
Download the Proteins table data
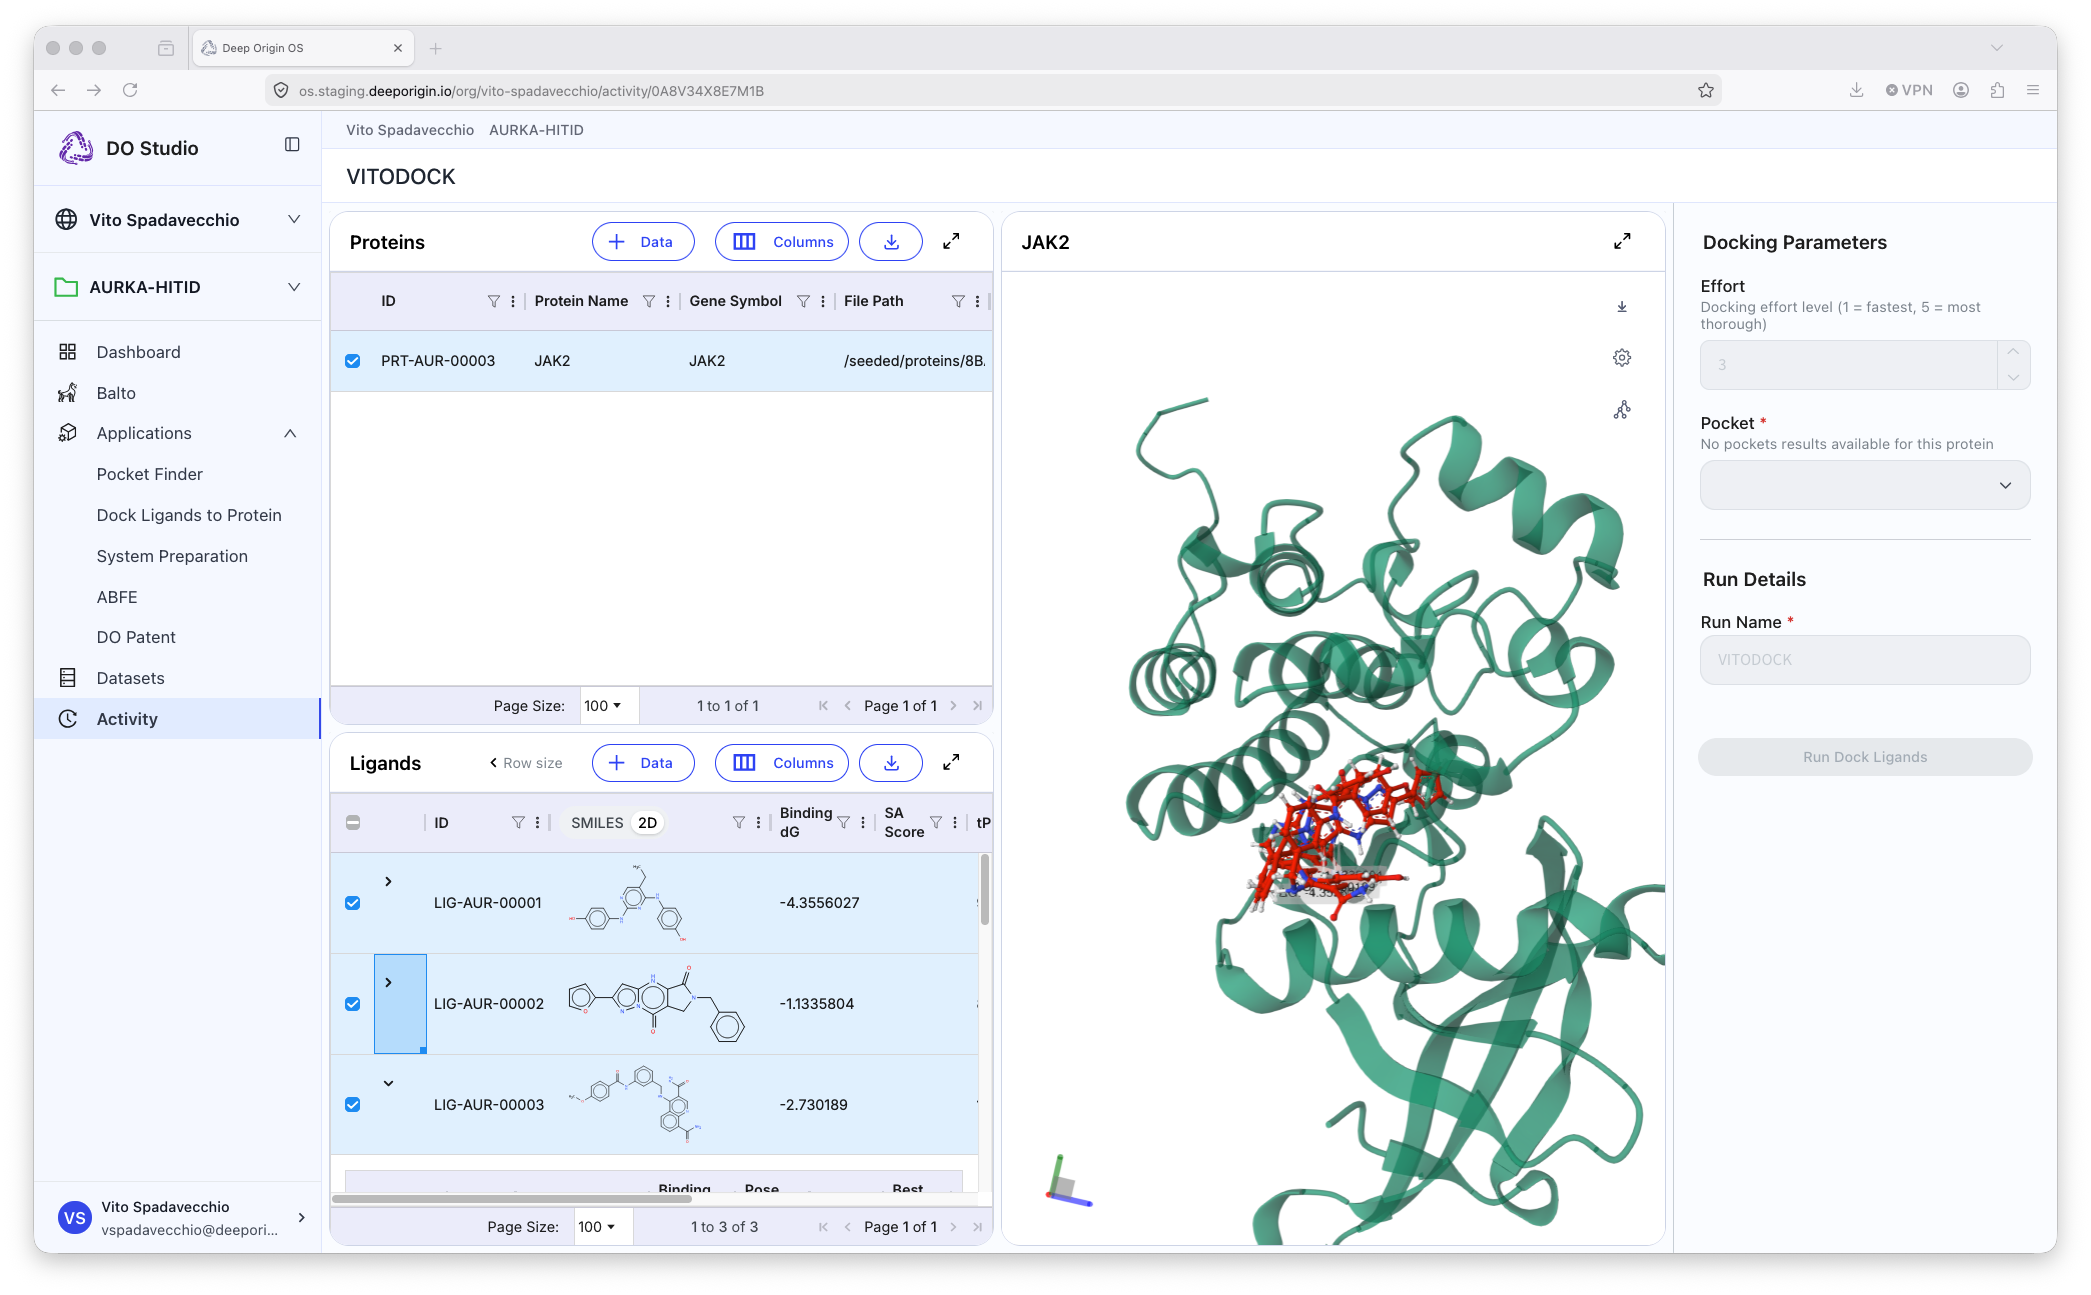pos(891,242)
